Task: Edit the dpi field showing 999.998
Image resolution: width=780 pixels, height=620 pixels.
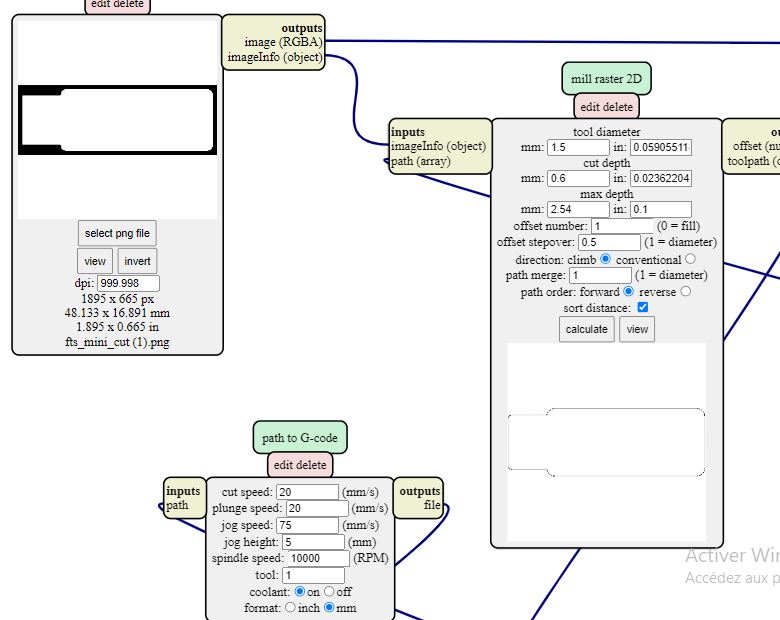Action: point(128,283)
